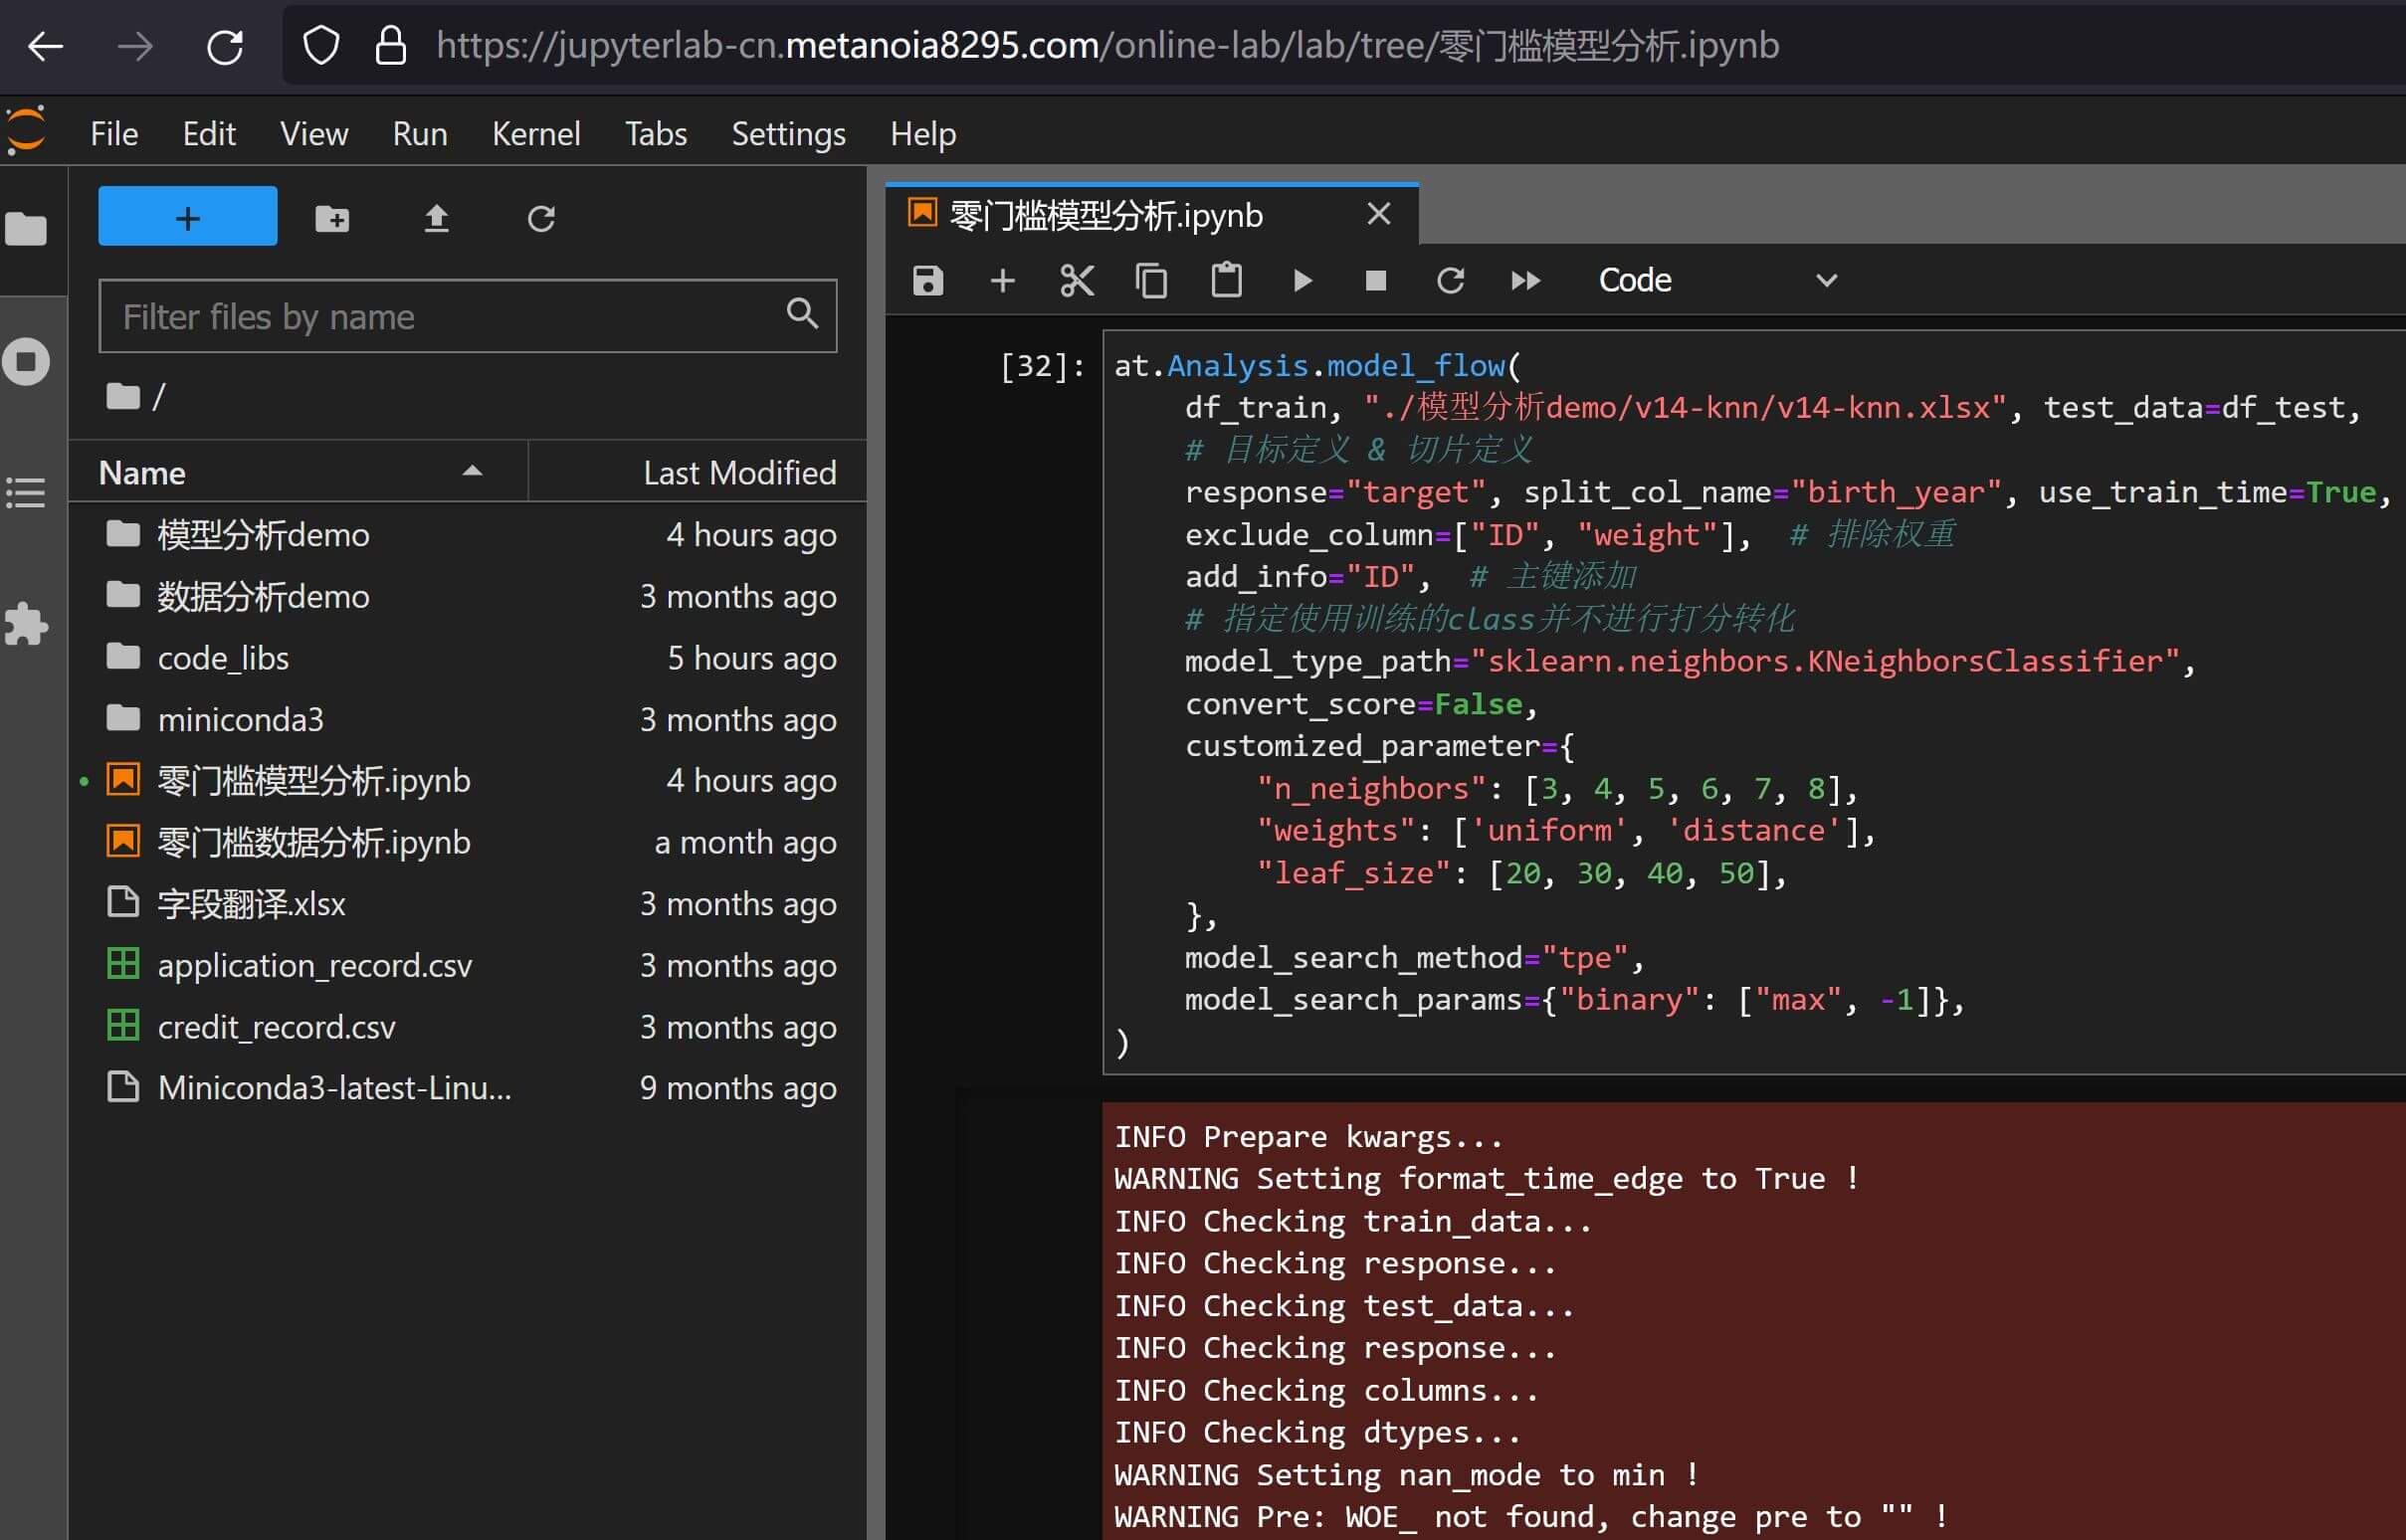Interrupt the kernel with the stop square icon
This screenshot has width=2406, height=1540.
[x=1376, y=281]
